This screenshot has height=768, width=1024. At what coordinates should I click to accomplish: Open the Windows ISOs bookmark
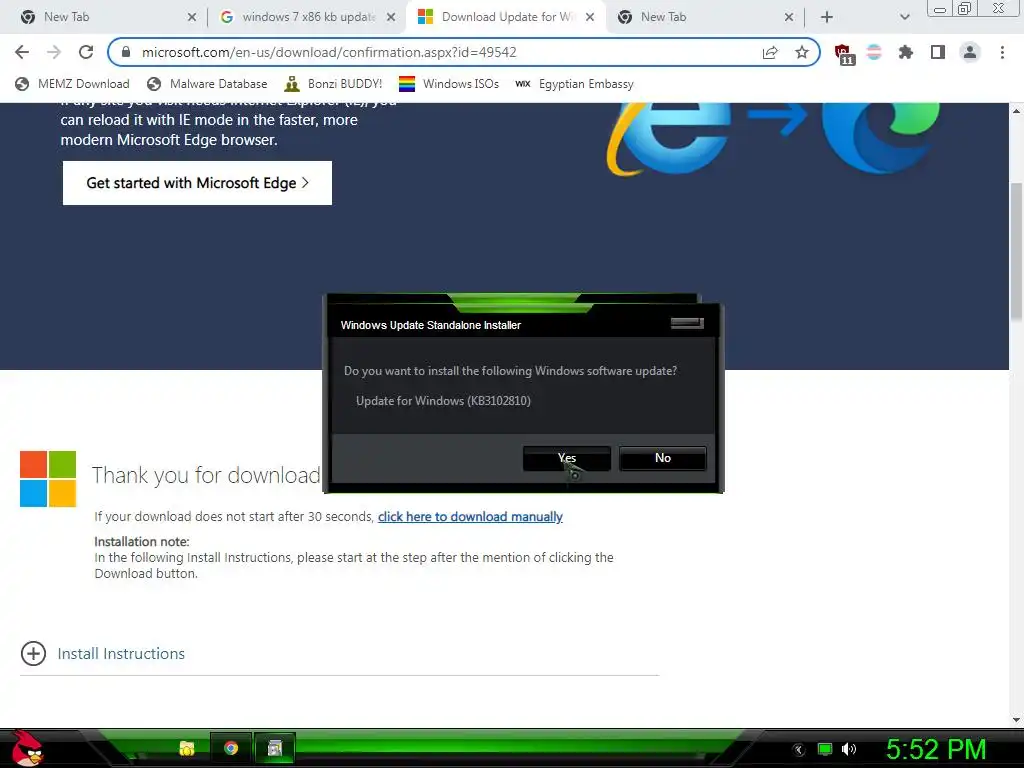[449, 84]
